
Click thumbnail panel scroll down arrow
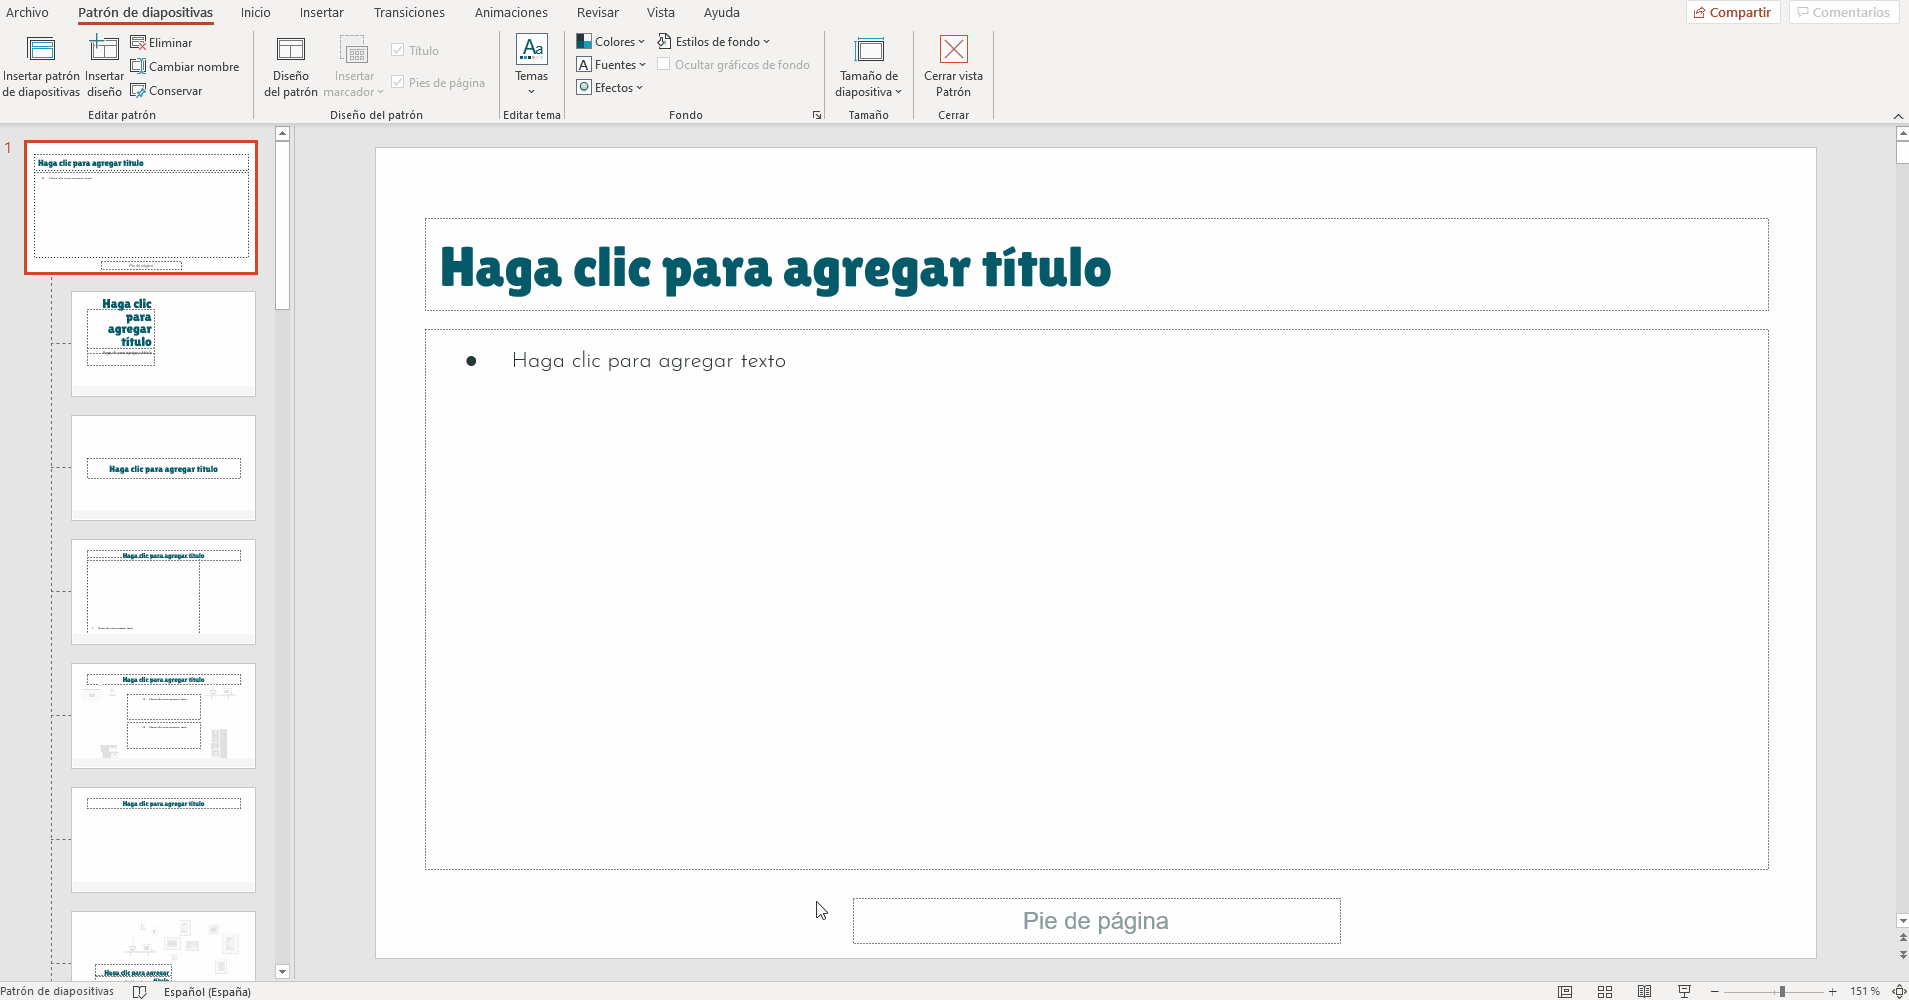pyautogui.click(x=282, y=972)
